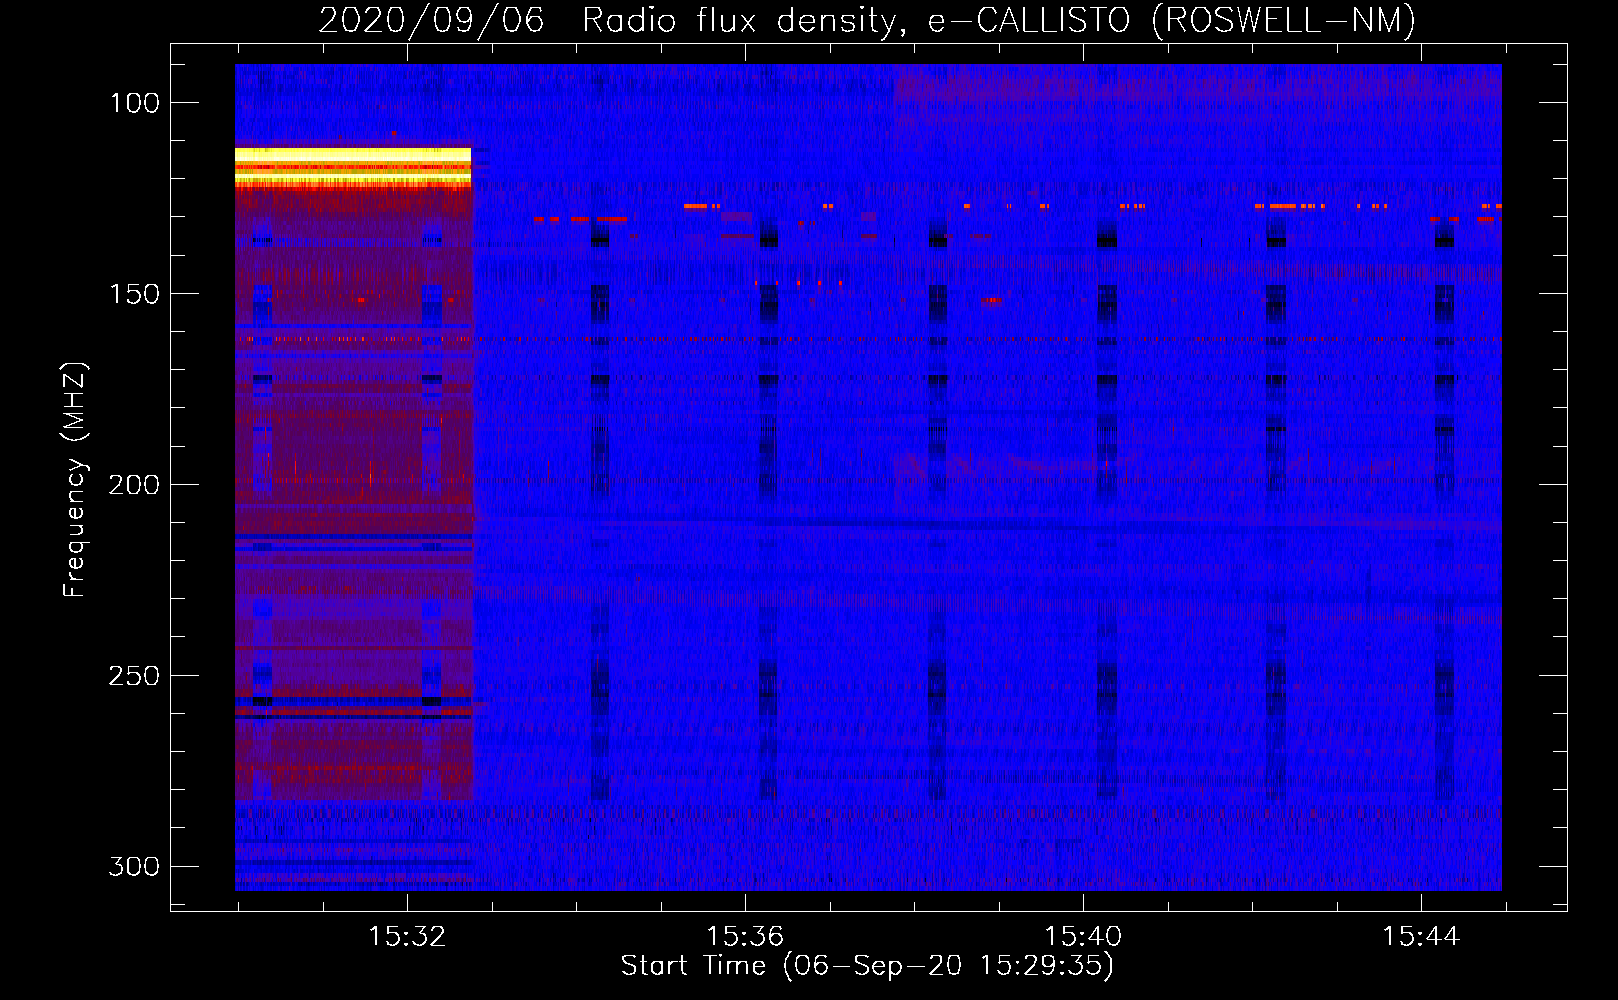This screenshot has height=1000, width=1618.
Task: Click the '15:44' time tick label
Action: click(1421, 937)
